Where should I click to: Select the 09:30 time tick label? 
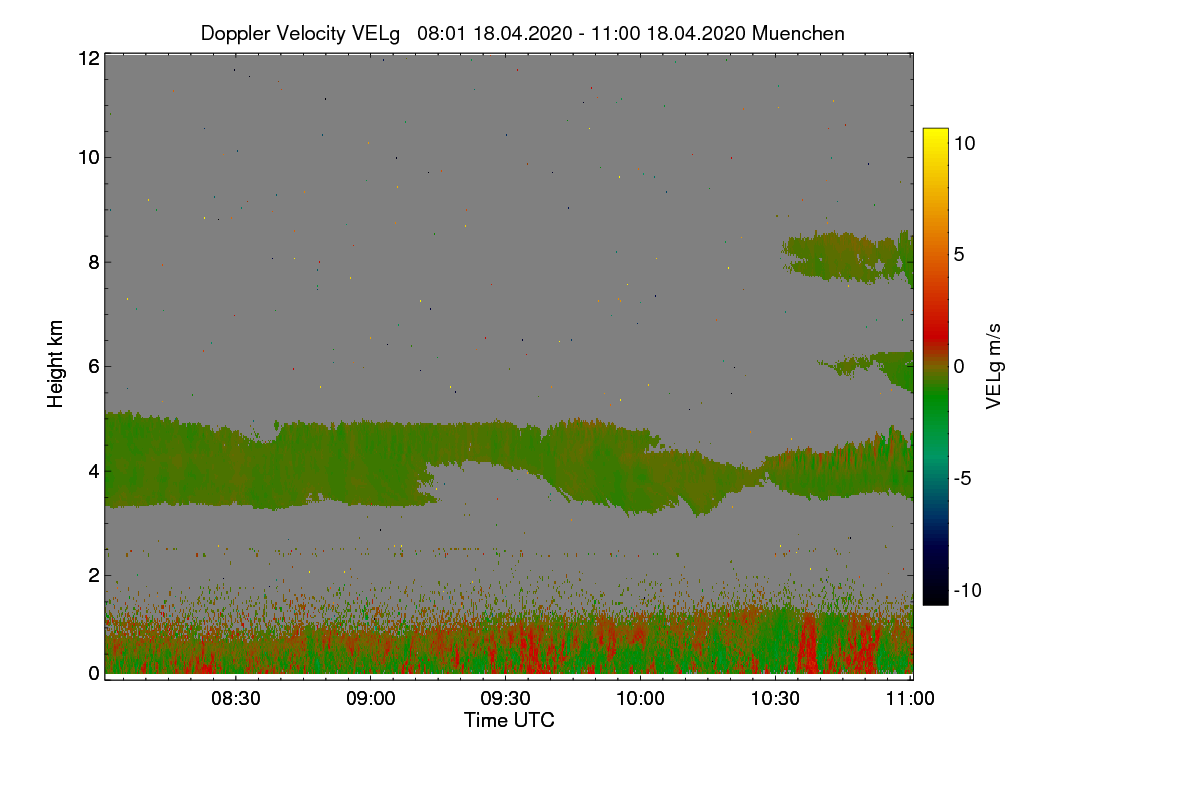click(x=506, y=699)
